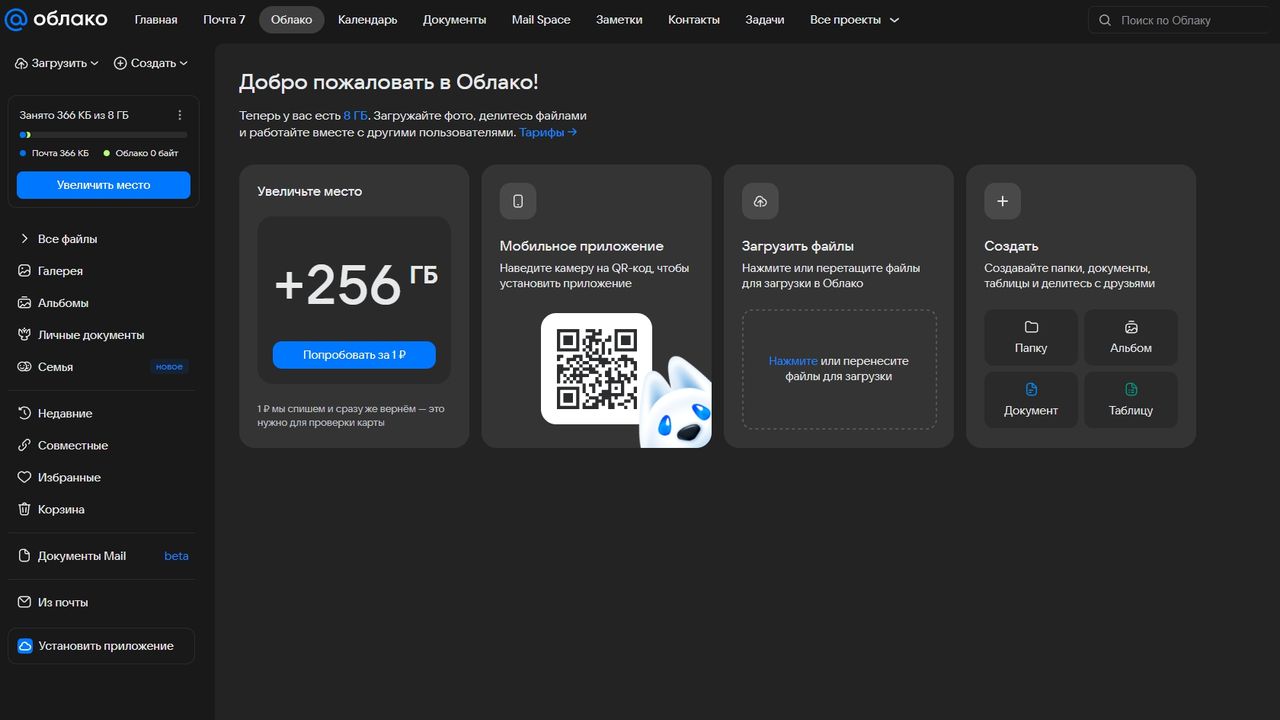Click the phone icon on Мобильное приложение card
Screen dimensions: 1280x720
point(518,201)
